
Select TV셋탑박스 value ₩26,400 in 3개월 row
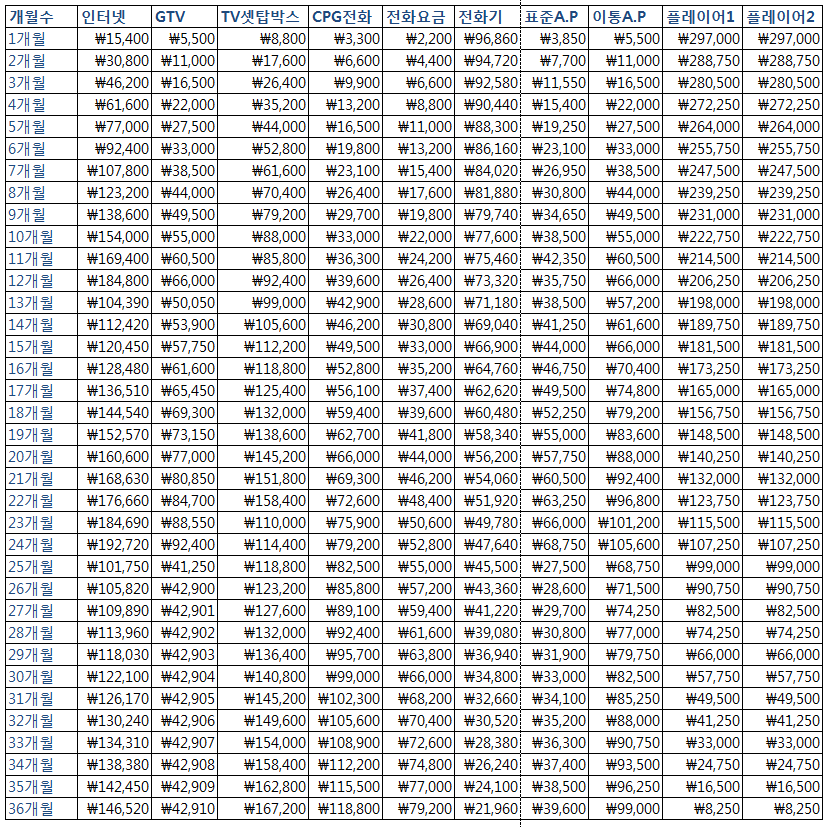click(x=263, y=83)
